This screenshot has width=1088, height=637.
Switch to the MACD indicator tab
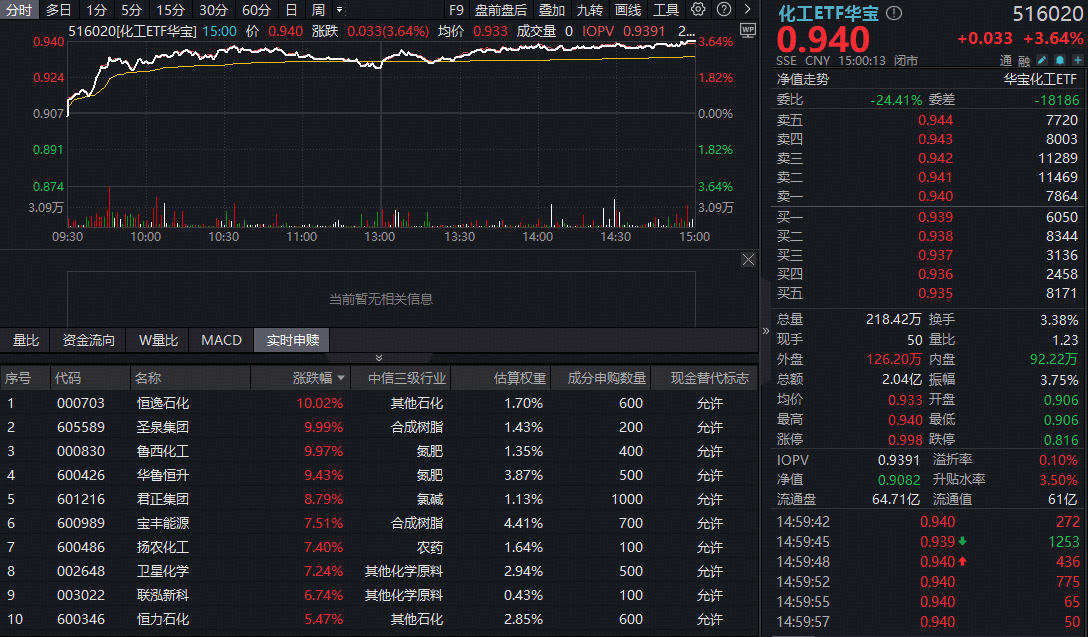(x=221, y=340)
